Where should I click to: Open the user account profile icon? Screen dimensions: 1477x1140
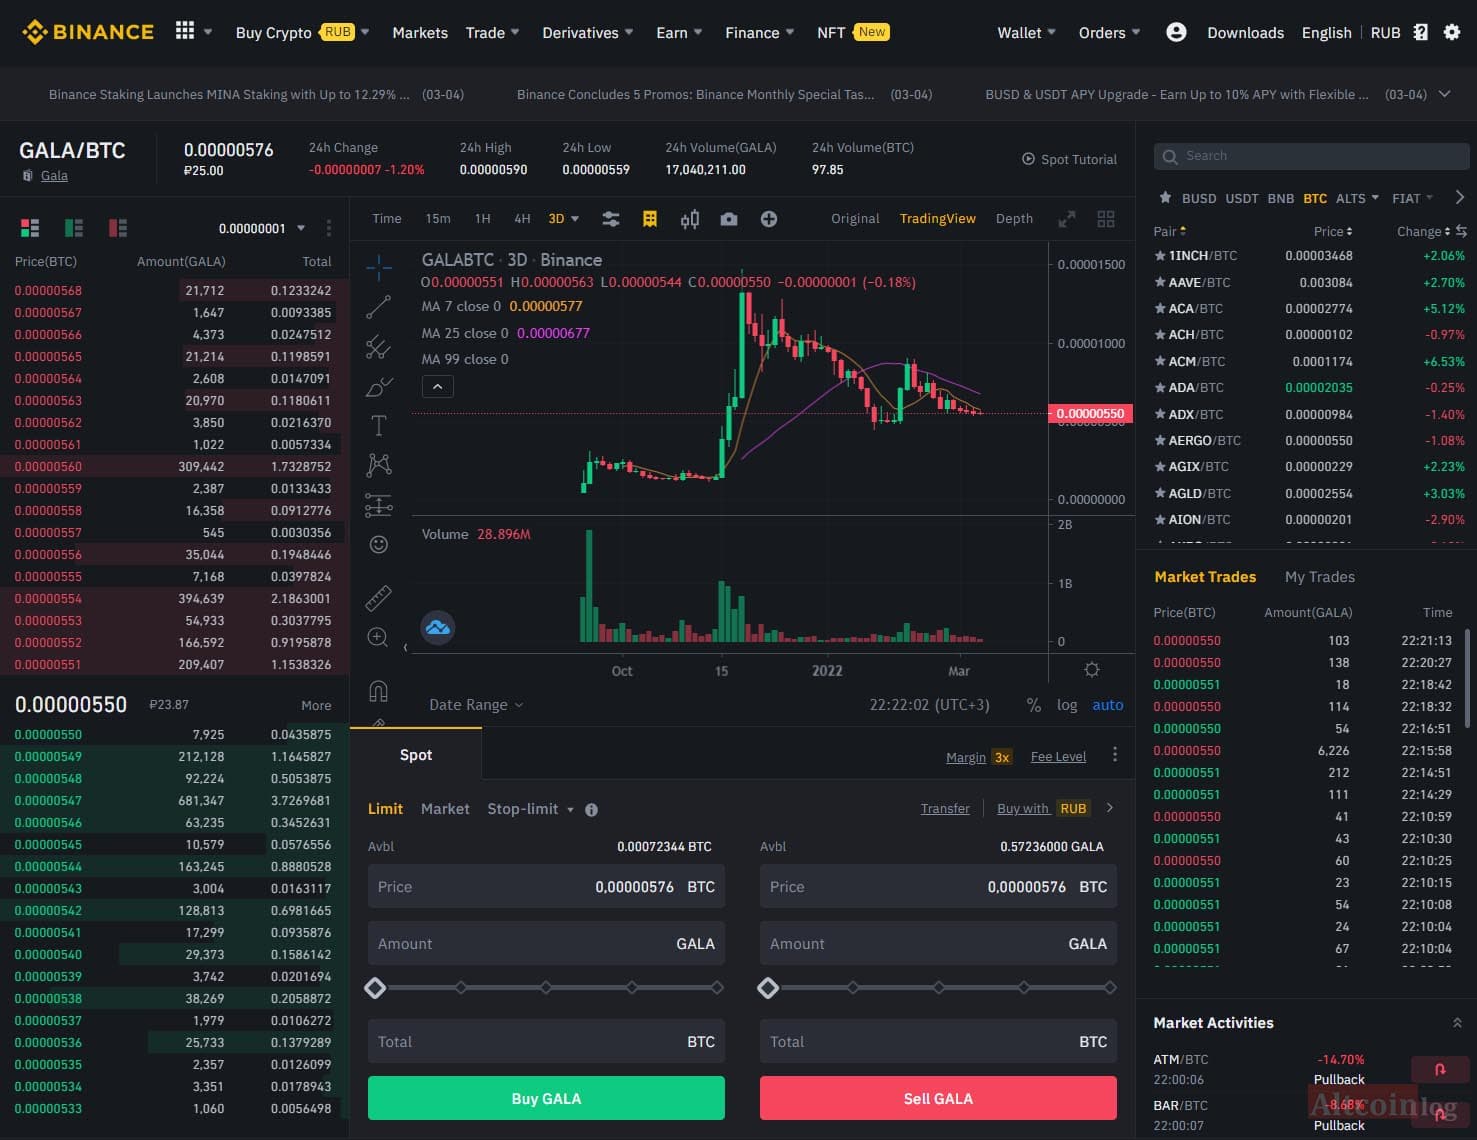(x=1176, y=32)
